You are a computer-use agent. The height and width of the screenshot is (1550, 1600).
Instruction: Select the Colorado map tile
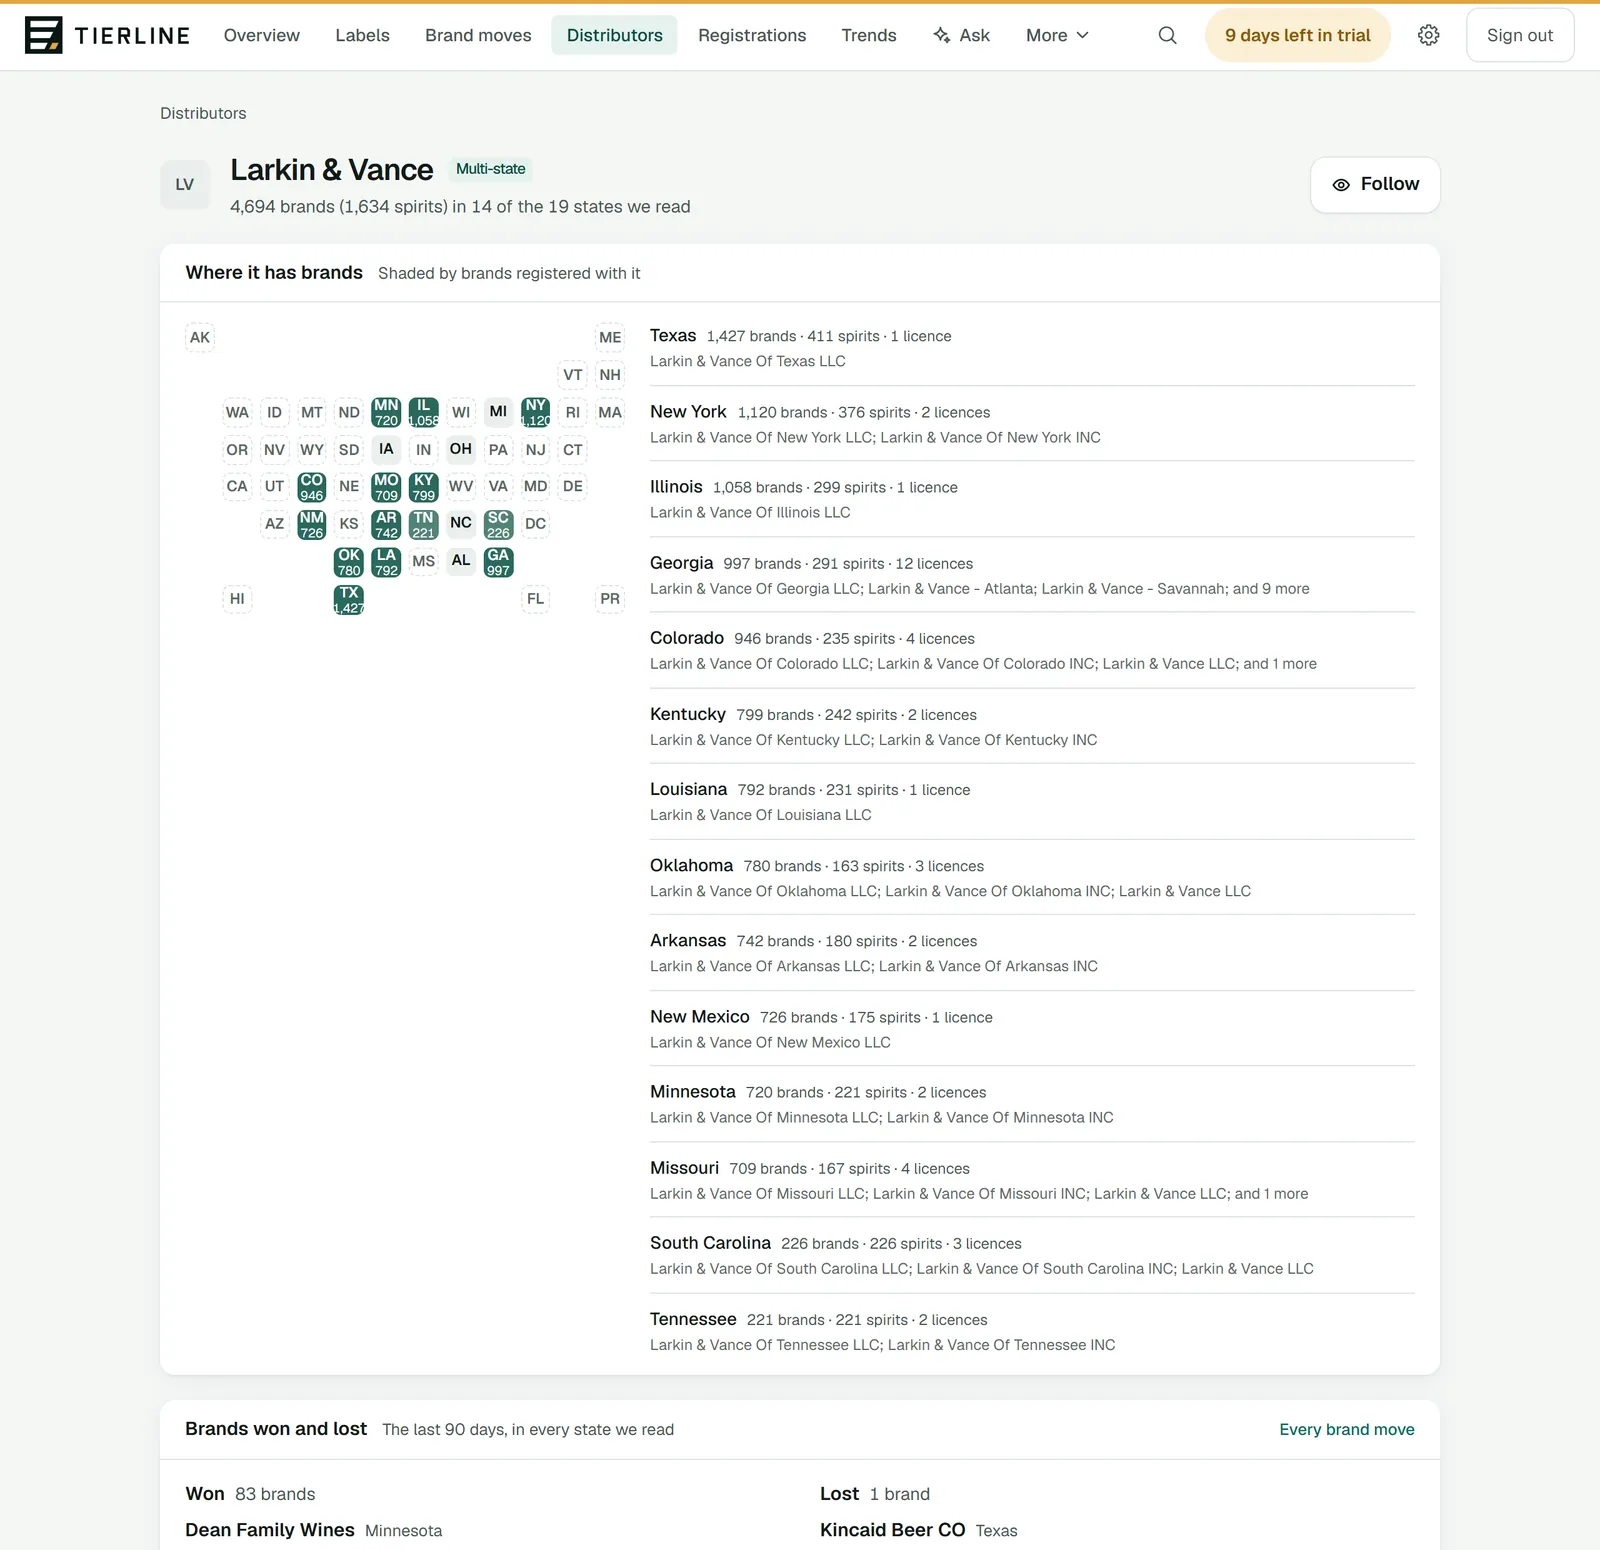click(x=312, y=487)
